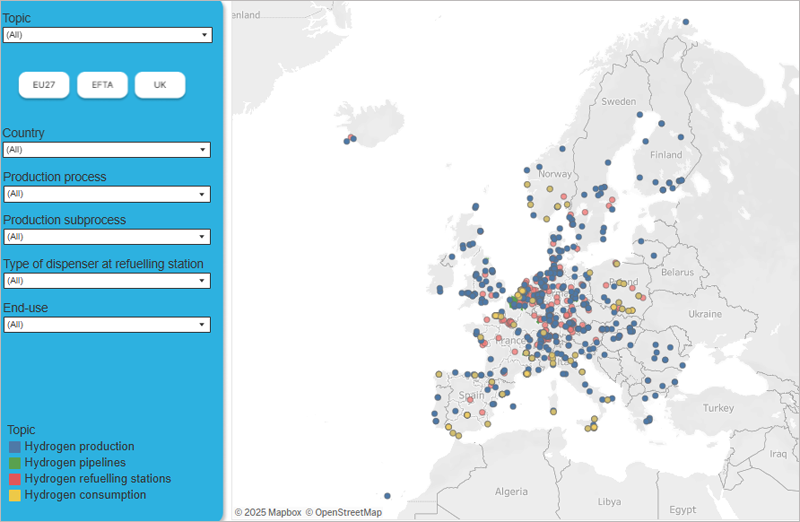This screenshot has height=522, width=800.
Task: Click the EU27 region button
Action: tap(44, 86)
